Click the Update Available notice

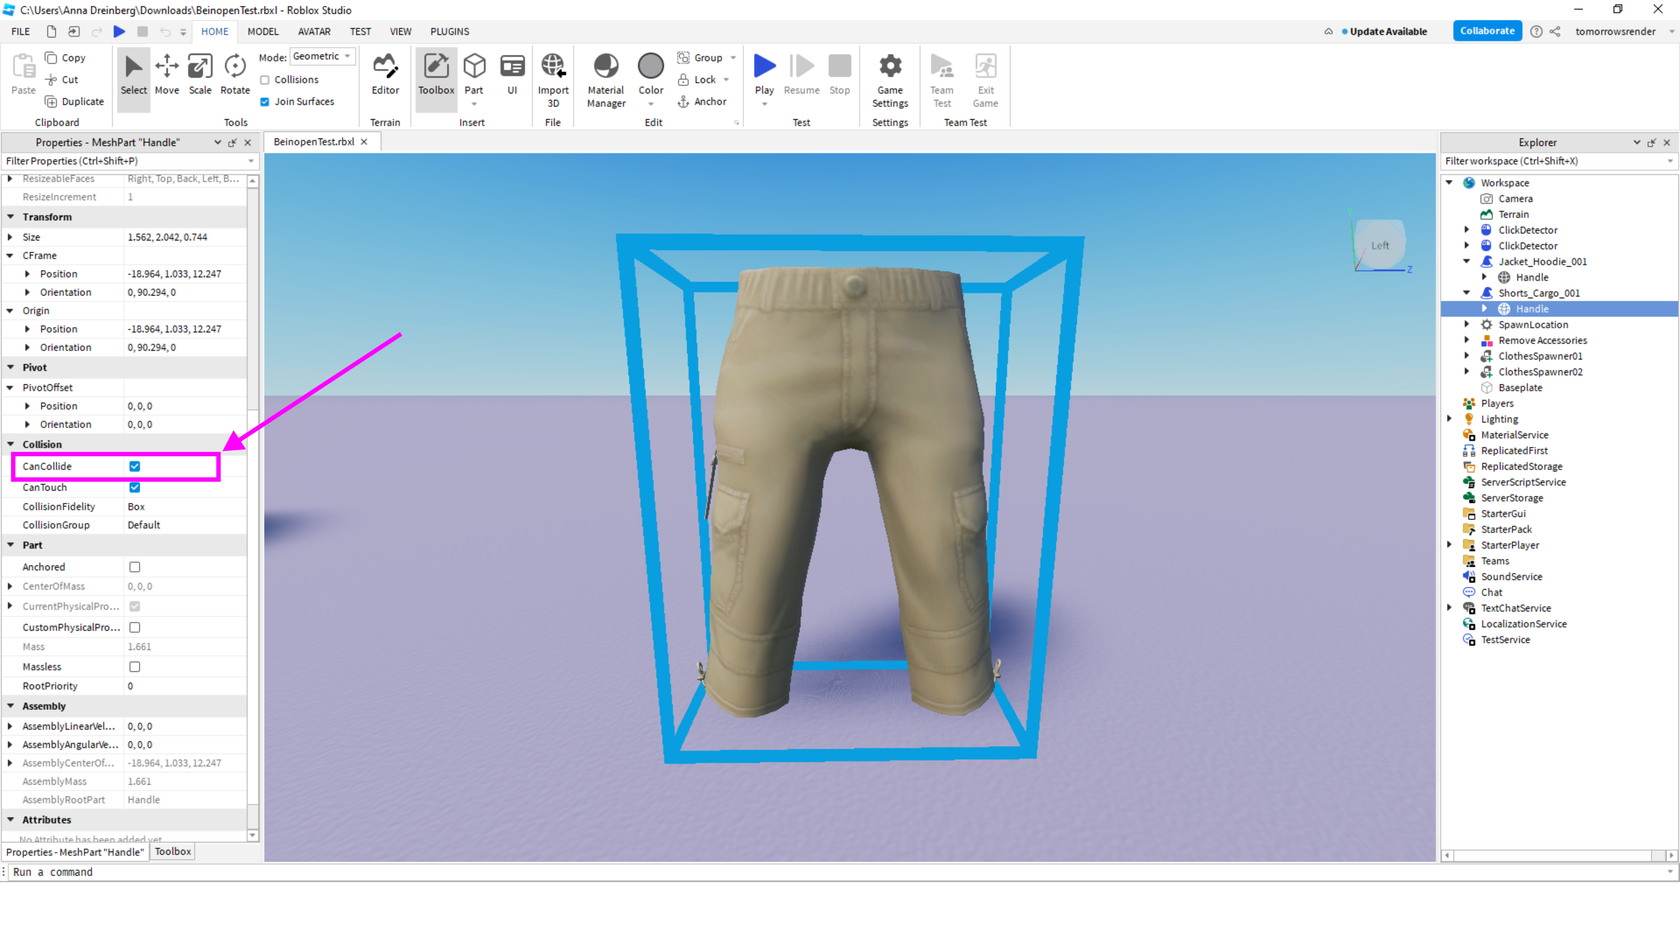[x=1387, y=32]
